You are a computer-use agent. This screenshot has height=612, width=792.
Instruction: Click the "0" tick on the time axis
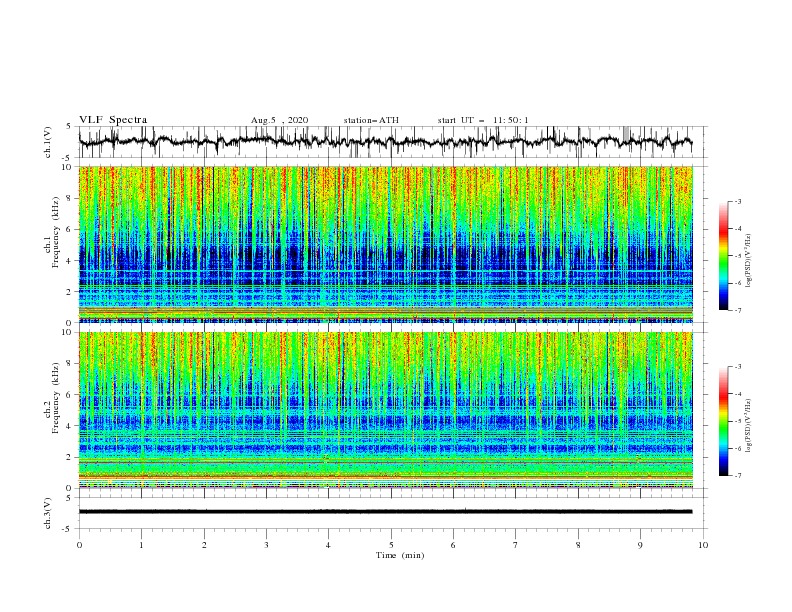[x=79, y=545]
